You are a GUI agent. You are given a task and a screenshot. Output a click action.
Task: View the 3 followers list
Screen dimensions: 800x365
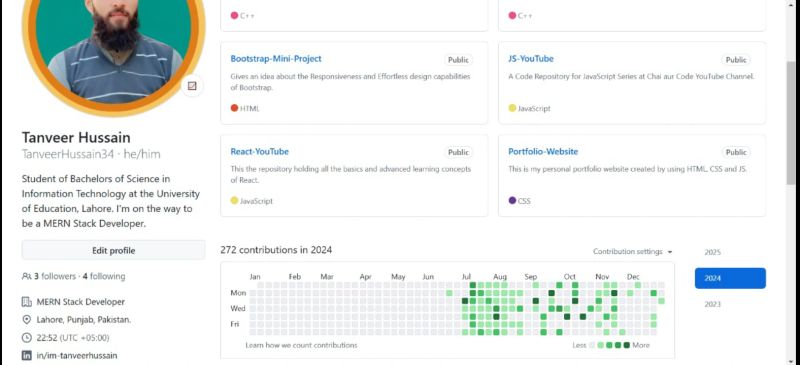(55, 276)
